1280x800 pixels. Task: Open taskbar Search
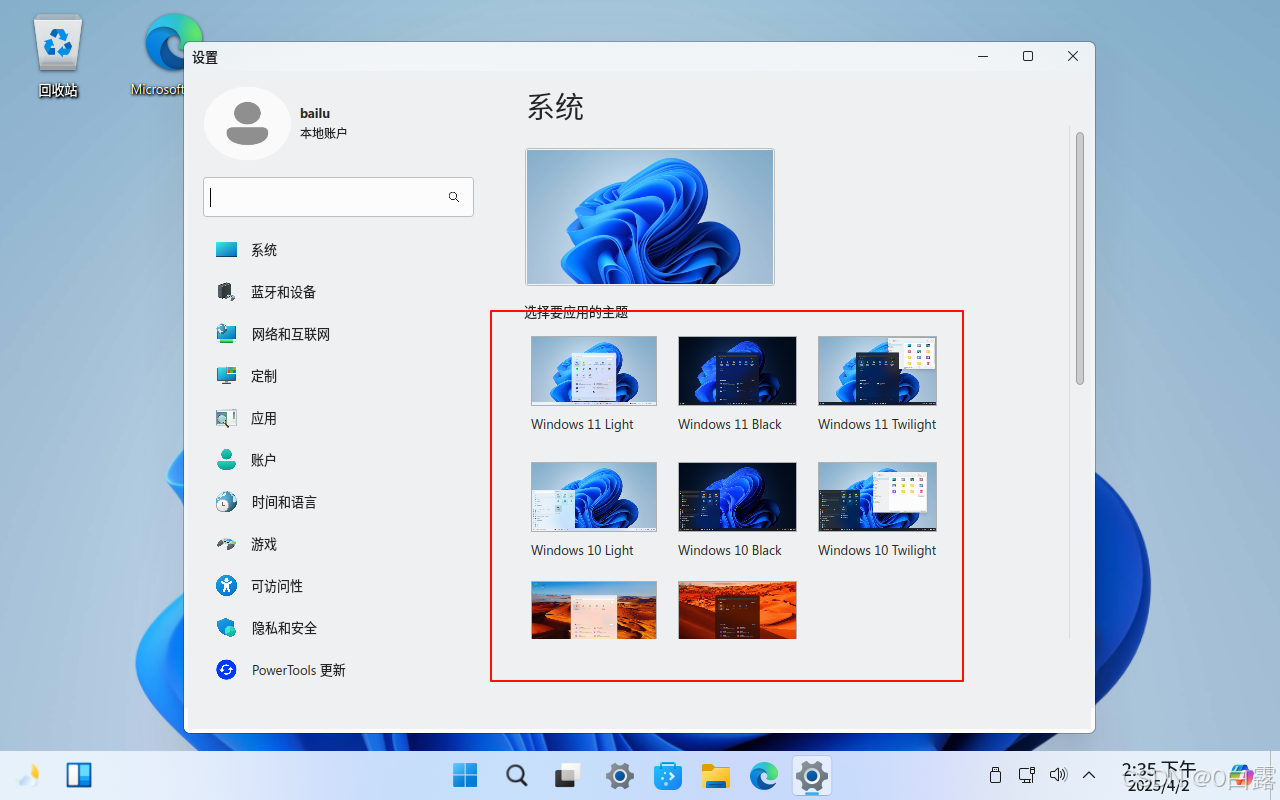point(516,775)
